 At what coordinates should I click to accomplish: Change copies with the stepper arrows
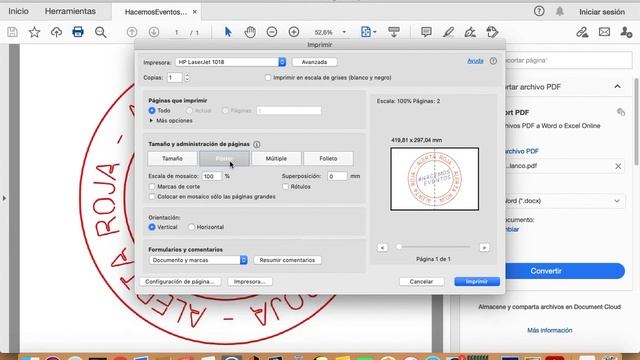pyautogui.click(x=187, y=78)
